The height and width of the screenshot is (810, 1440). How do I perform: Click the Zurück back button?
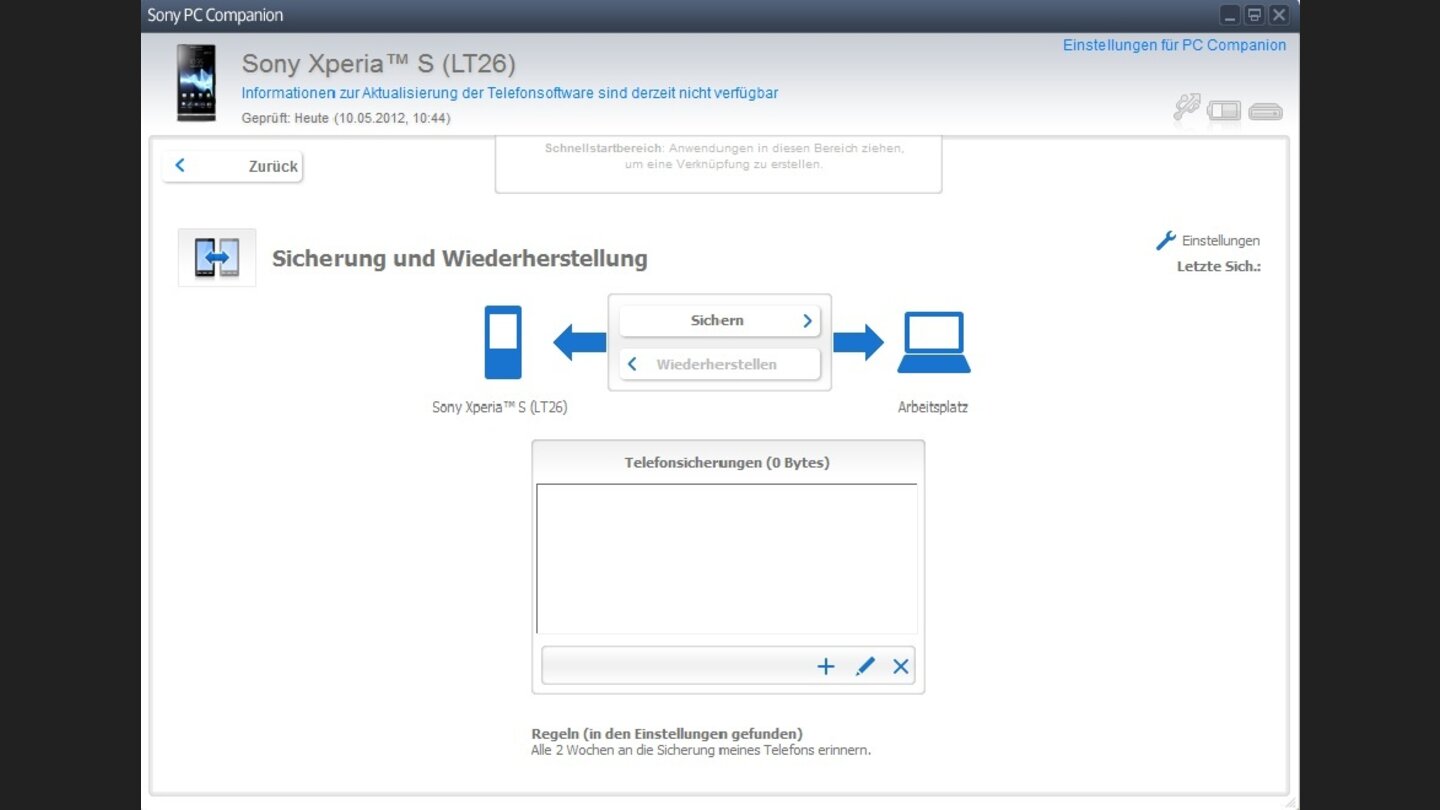coord(232,166)
